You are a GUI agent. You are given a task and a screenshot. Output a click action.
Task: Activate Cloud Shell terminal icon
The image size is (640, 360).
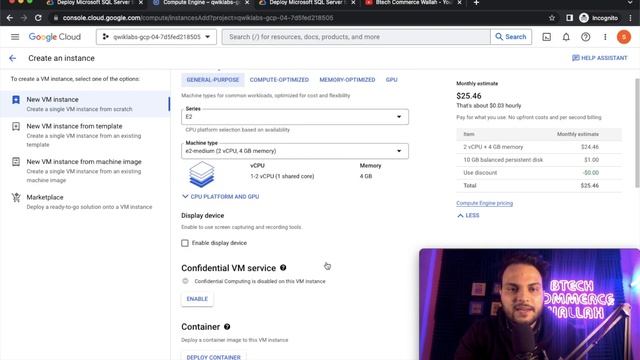547,37
